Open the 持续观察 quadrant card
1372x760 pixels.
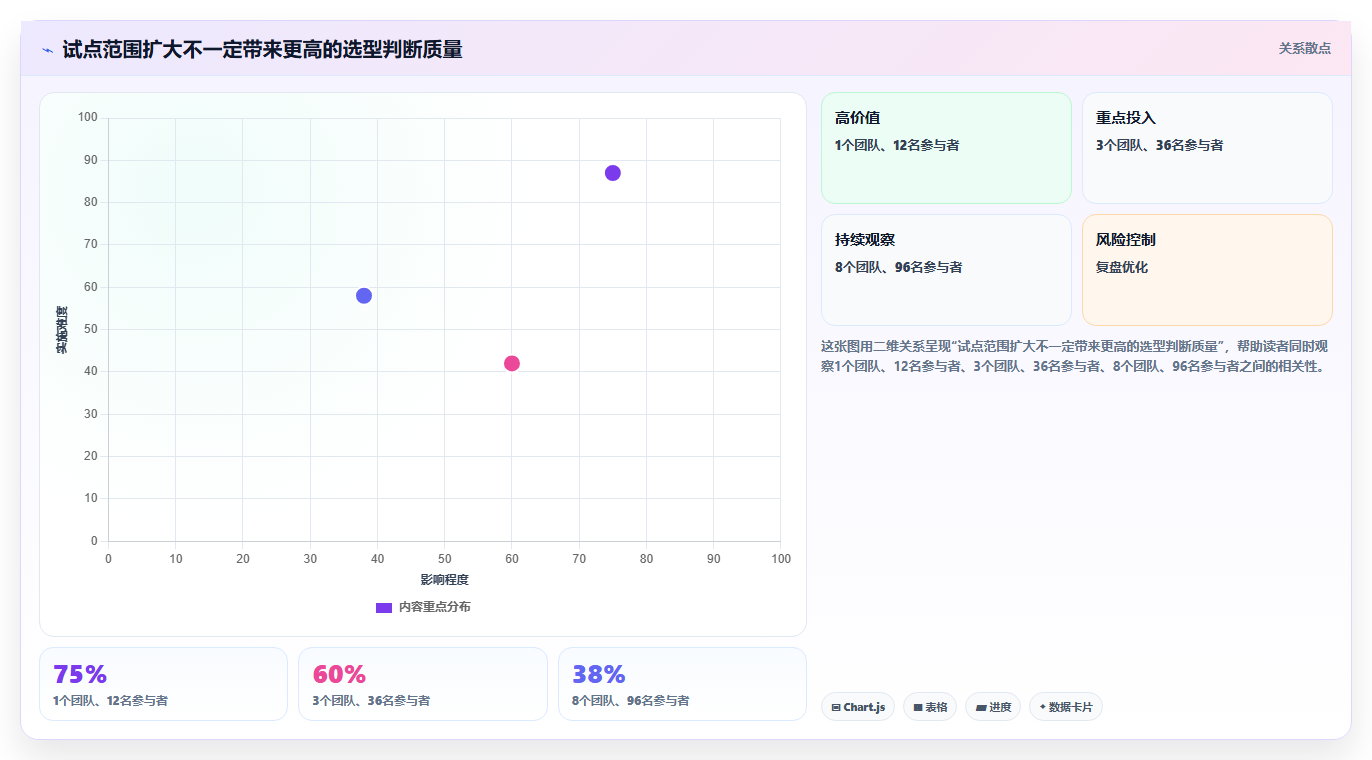[946, 270]
